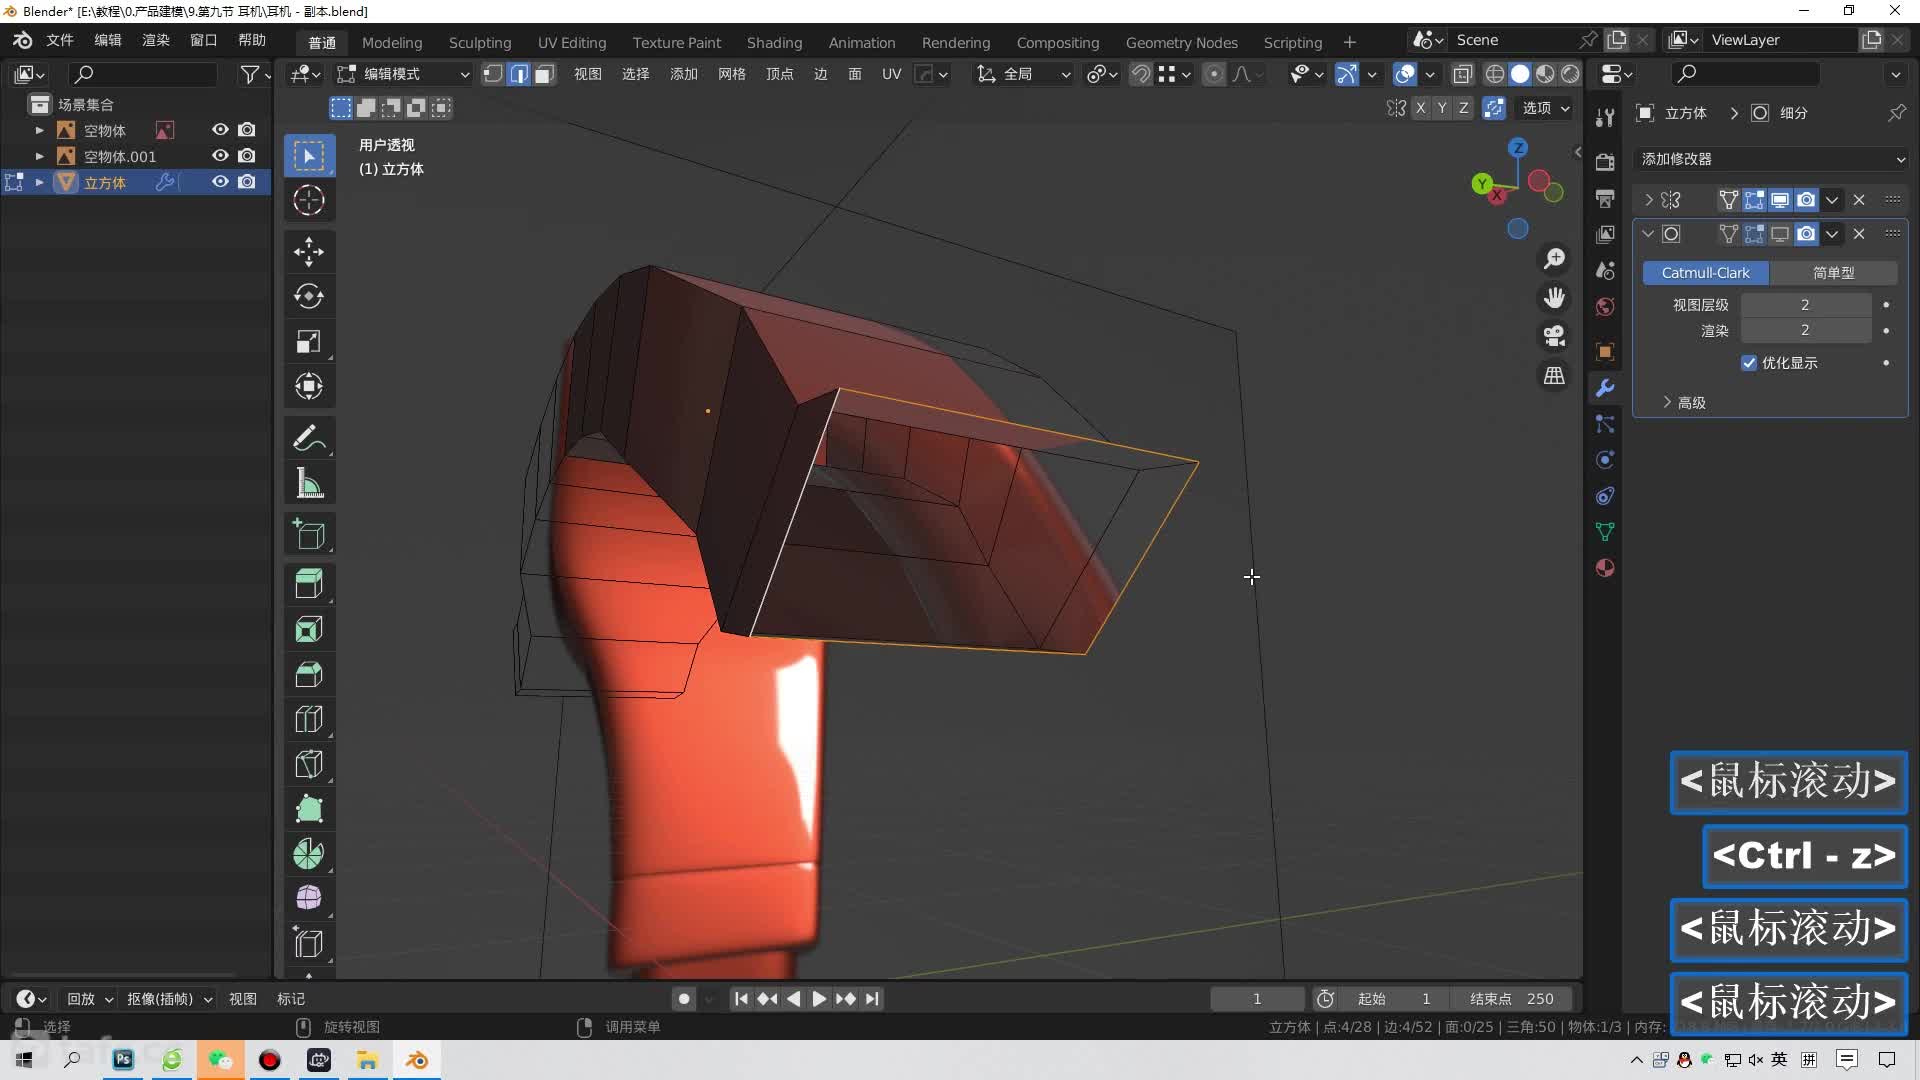Expand the collapsed first modifier panel

pos(1648,200)
